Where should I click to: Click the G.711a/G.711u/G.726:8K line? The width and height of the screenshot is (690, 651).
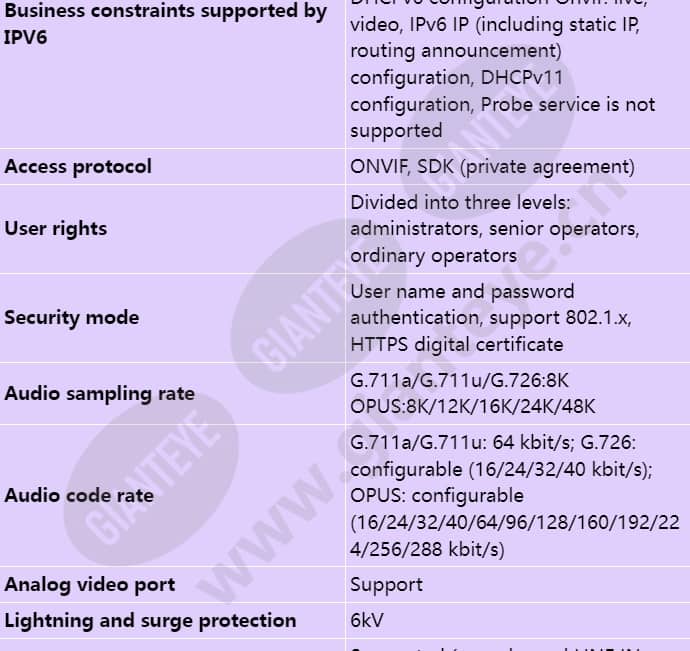coord(459,380)
